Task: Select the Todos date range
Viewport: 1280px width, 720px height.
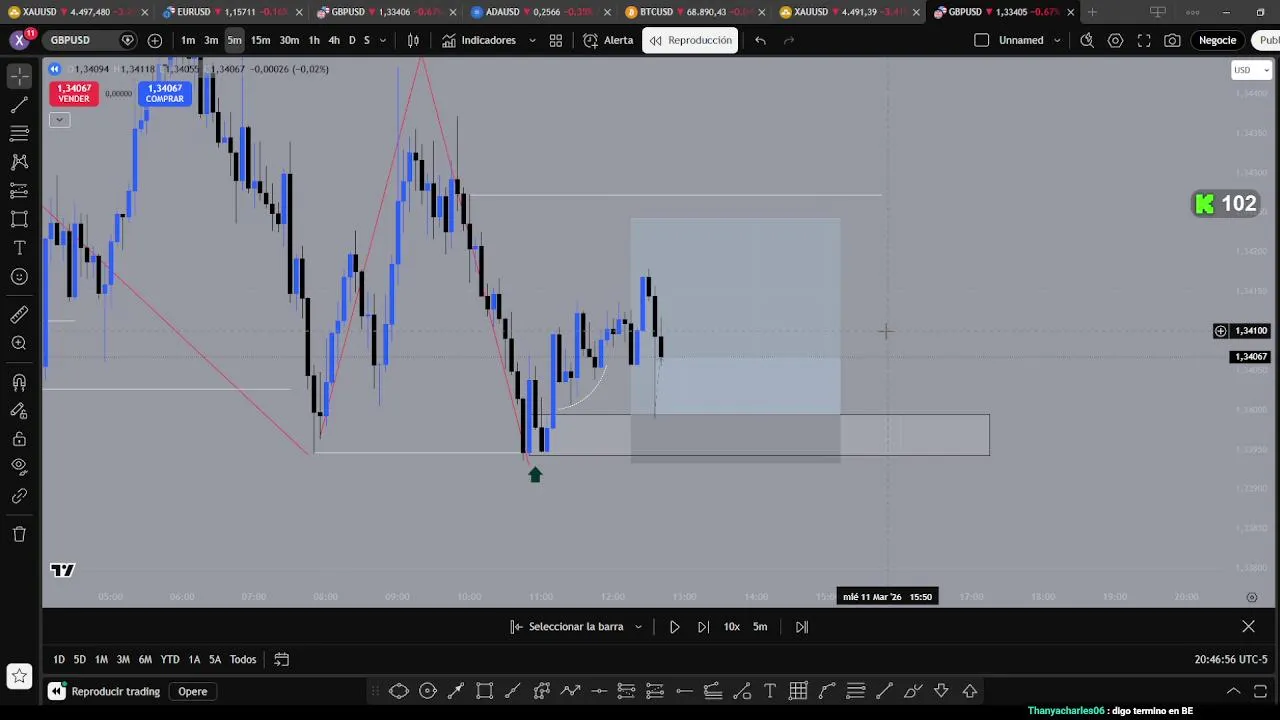Action: pyautogui.click(x=243, y=659)
